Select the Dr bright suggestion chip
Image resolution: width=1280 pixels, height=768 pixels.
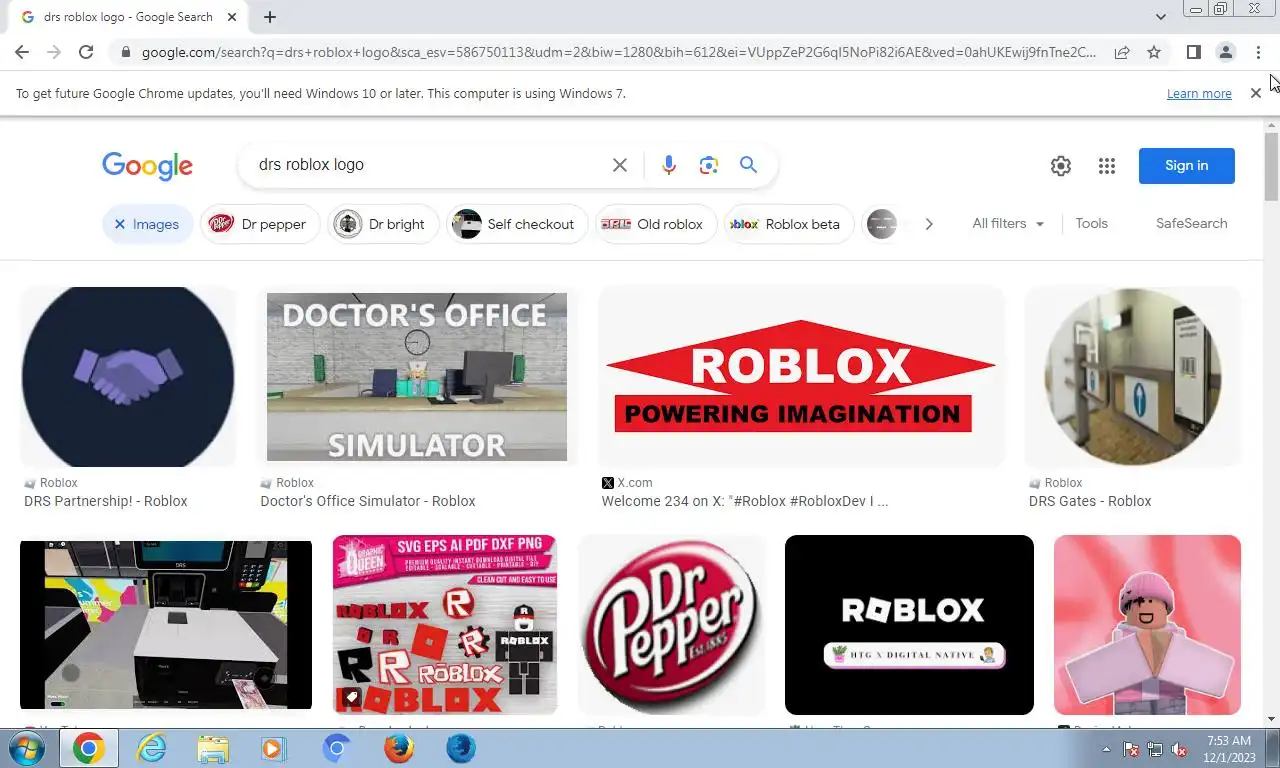coord(383,224)
